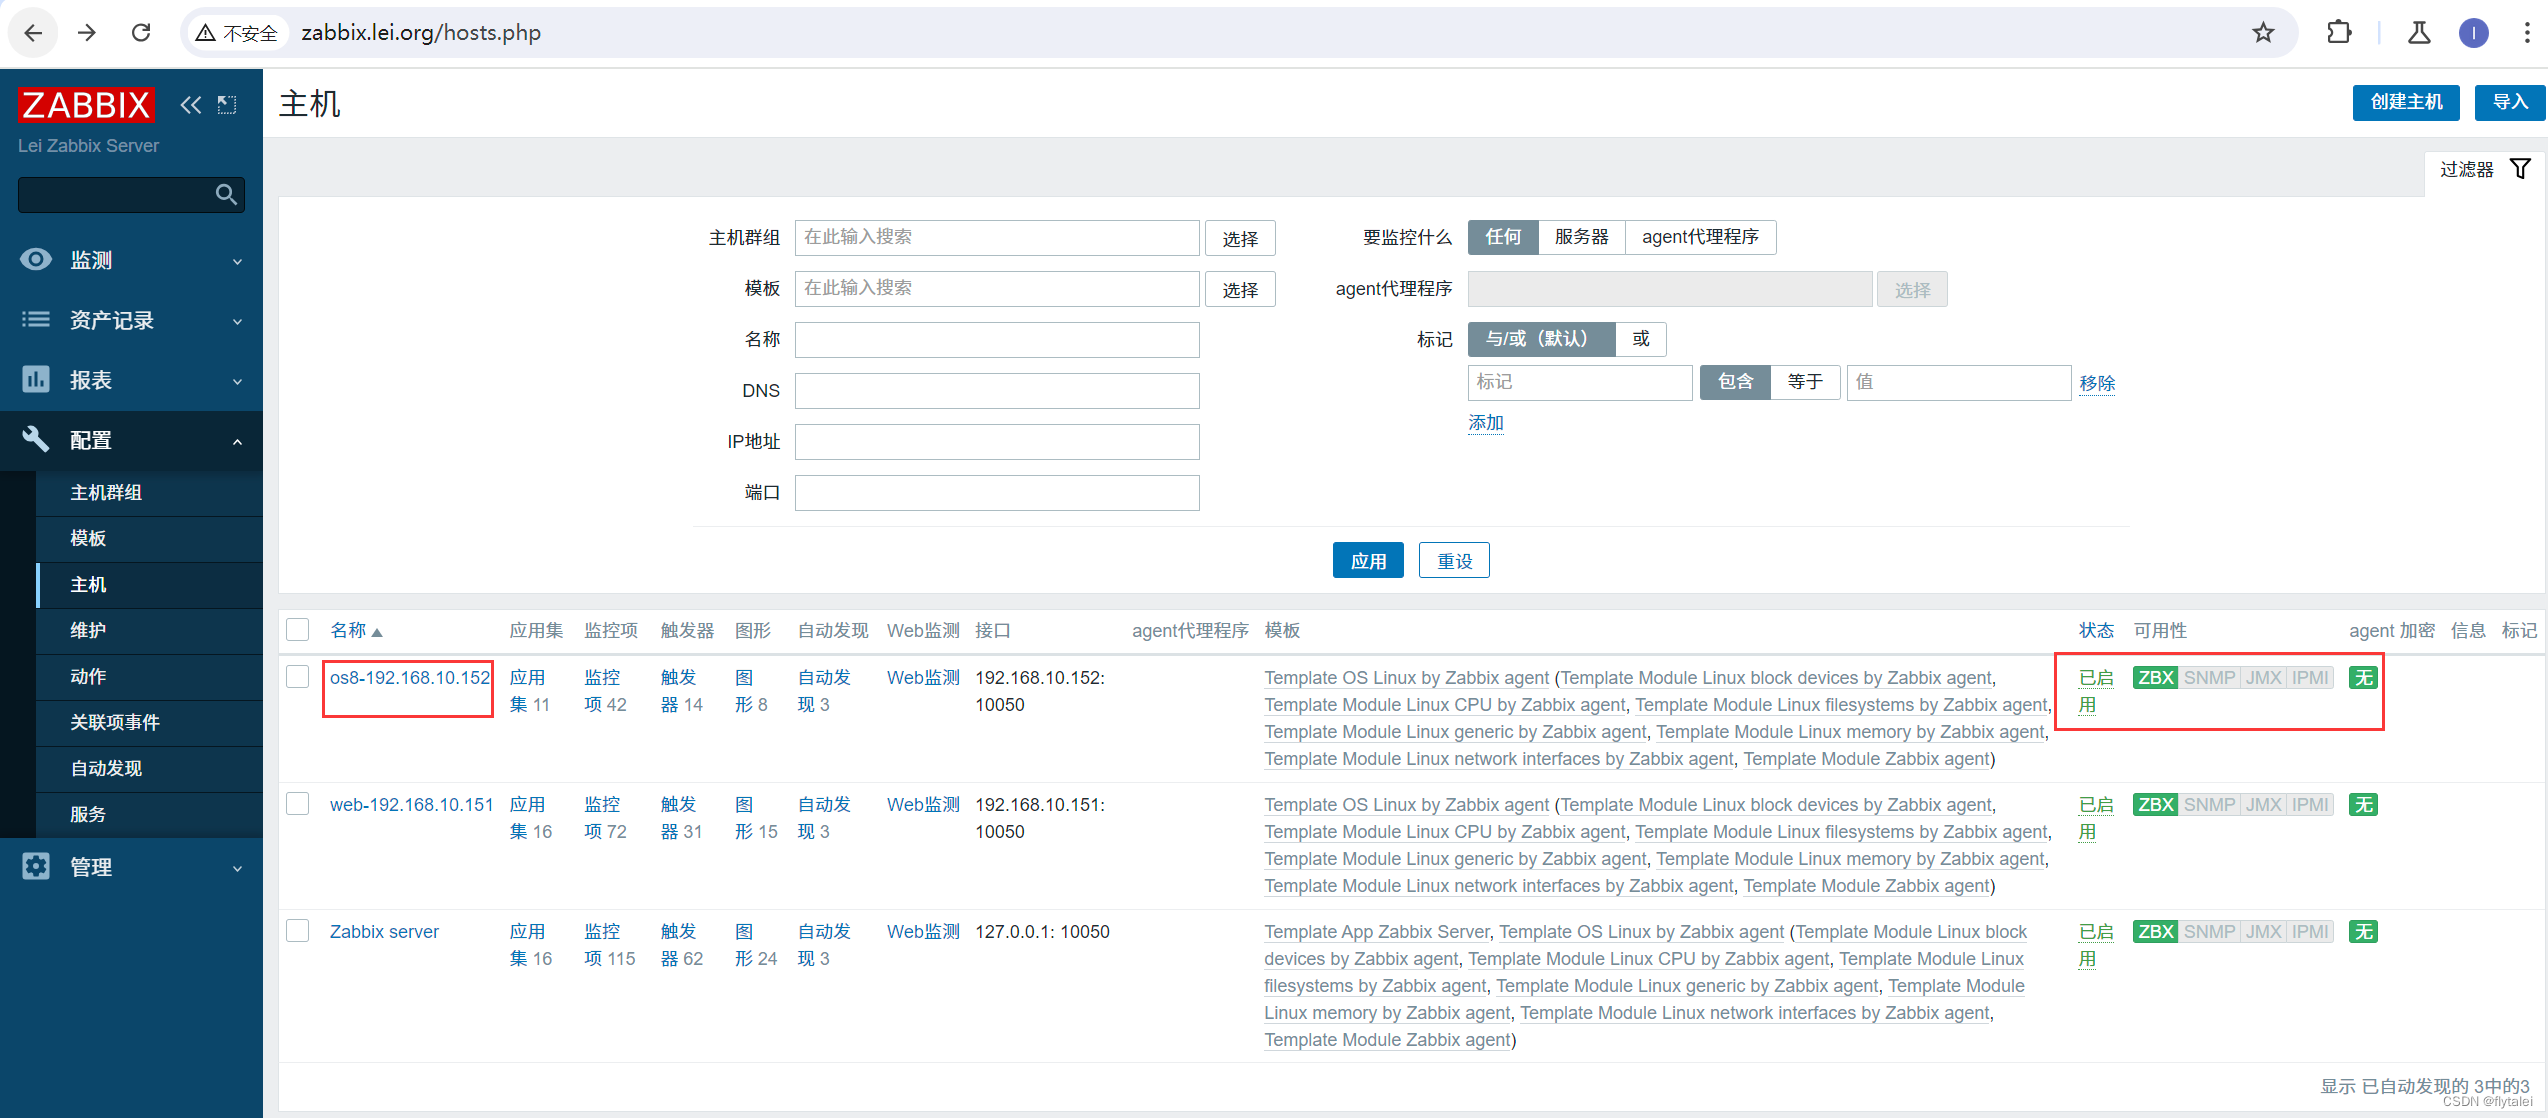2548x1118 pixels.
Task: Collapse the 配置 sidebar section
Action: point(131,440)
